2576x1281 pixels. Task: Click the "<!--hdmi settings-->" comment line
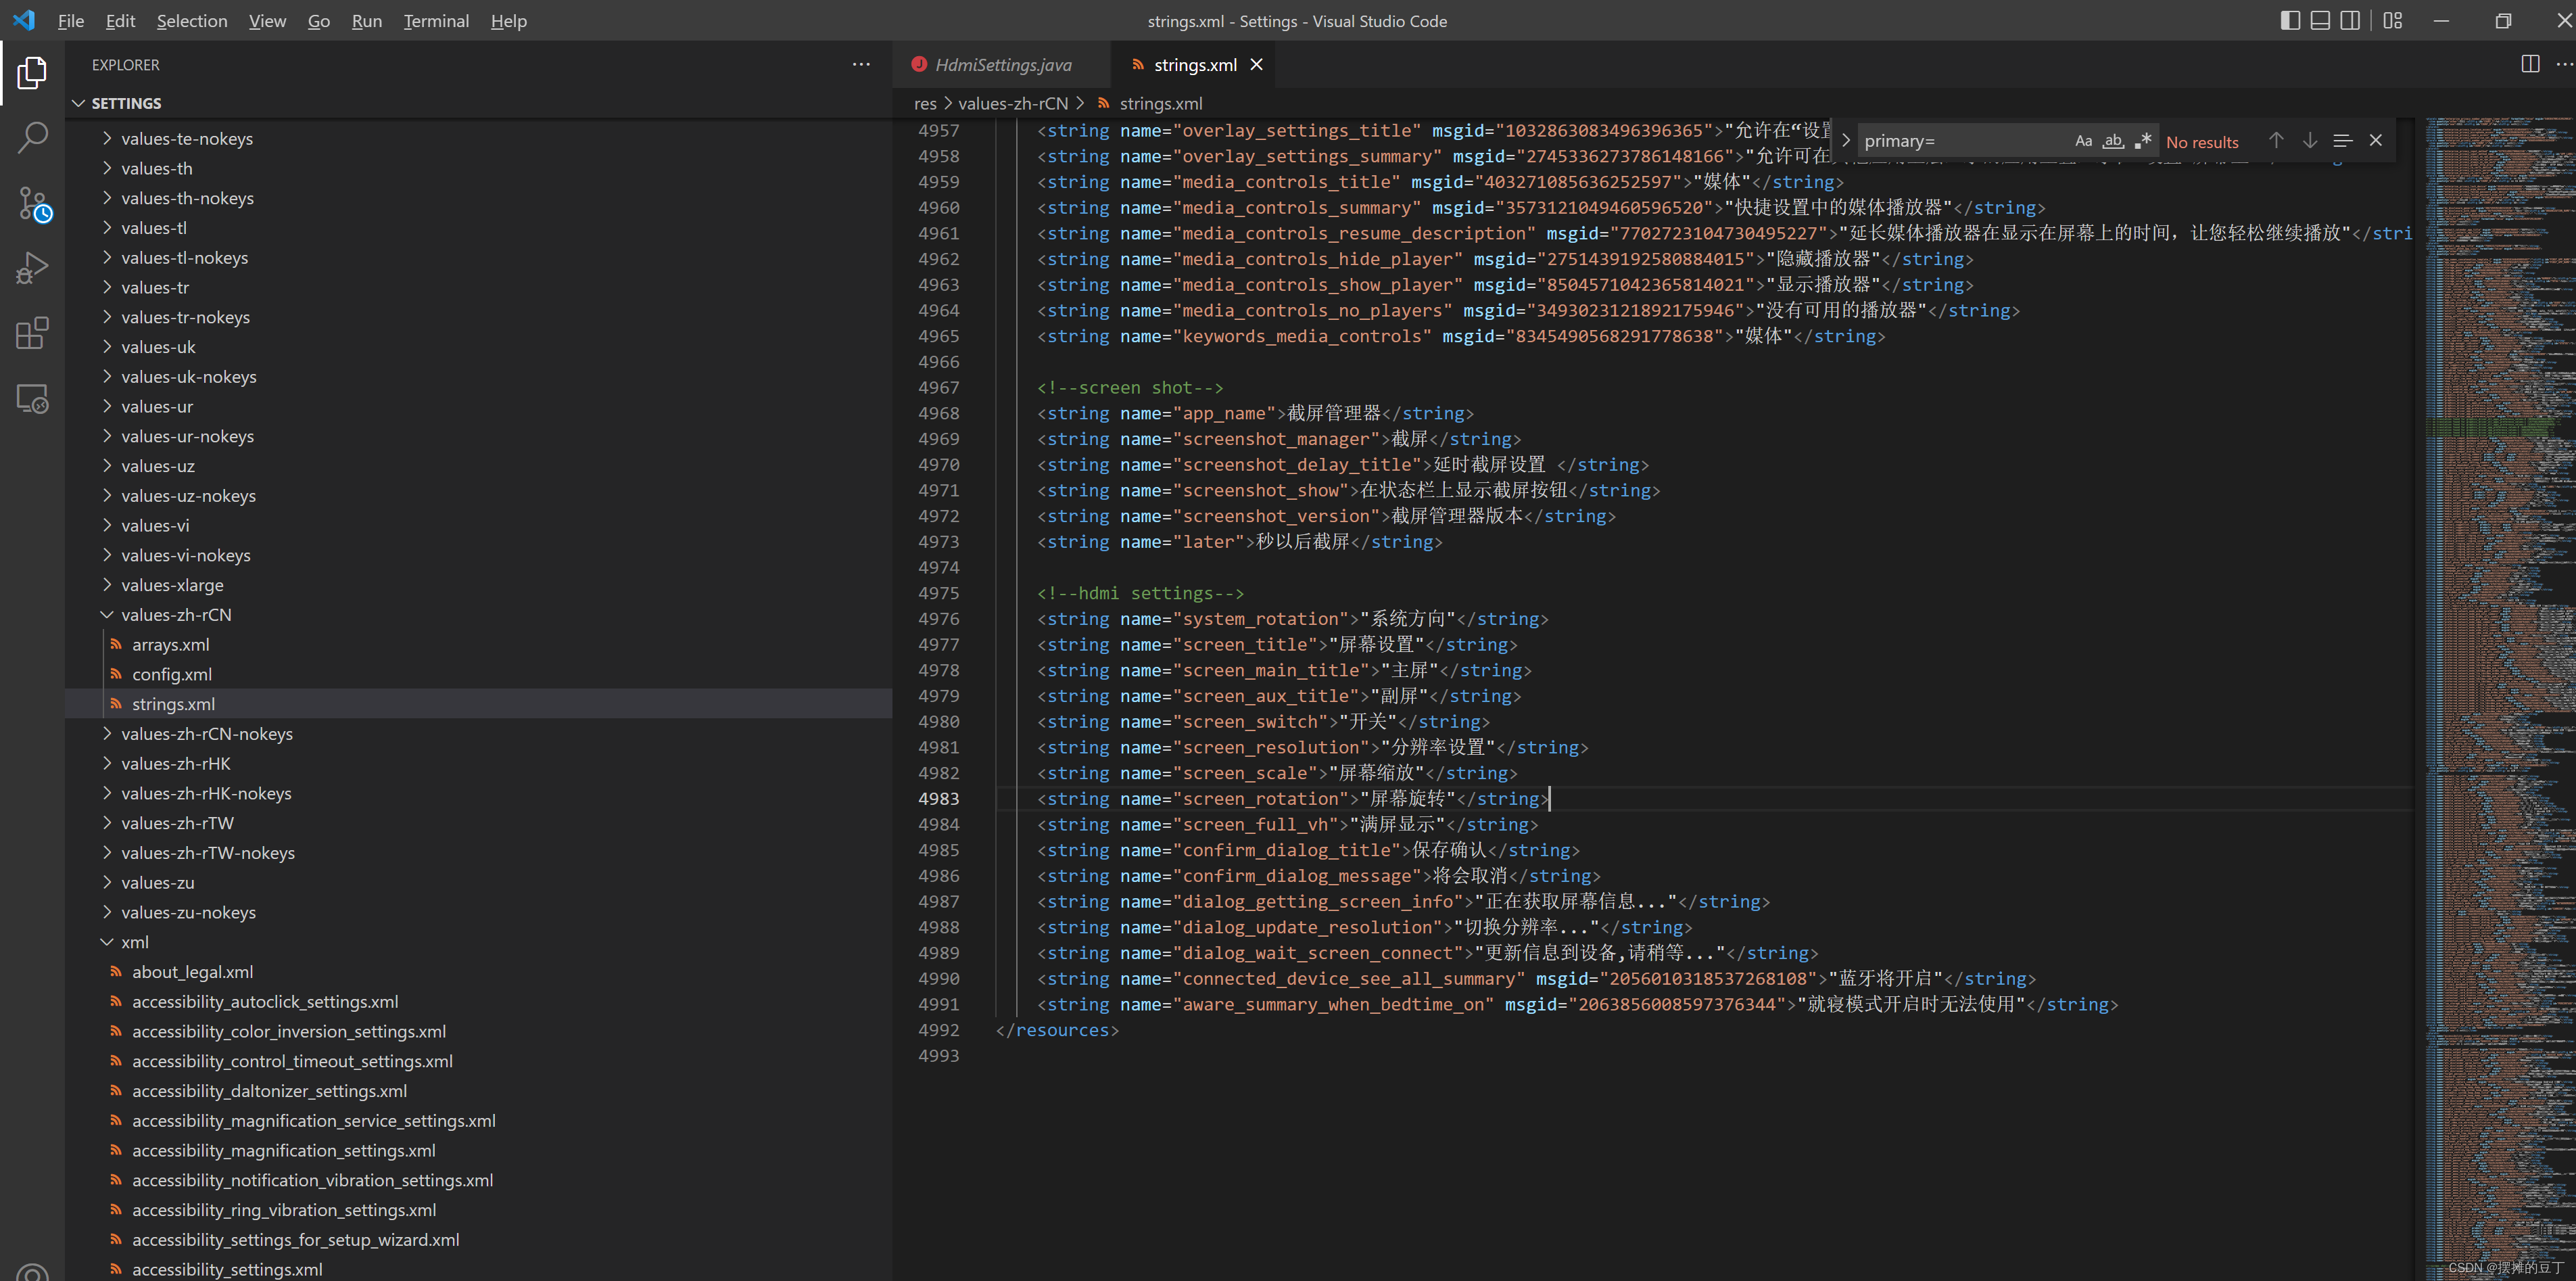pyautogui.click(x=1140, y=593)
